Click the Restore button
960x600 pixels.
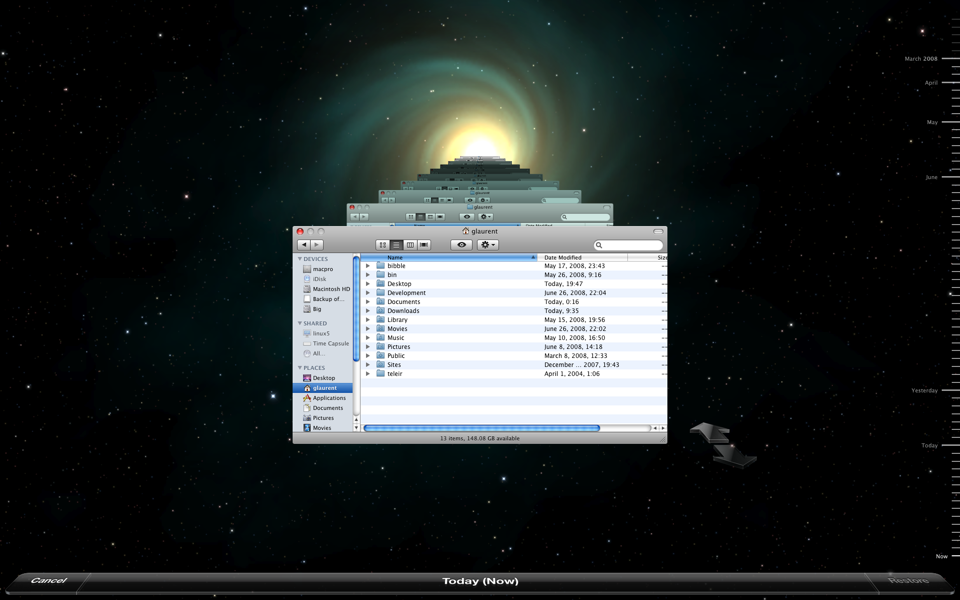click(x=912, y=580)
